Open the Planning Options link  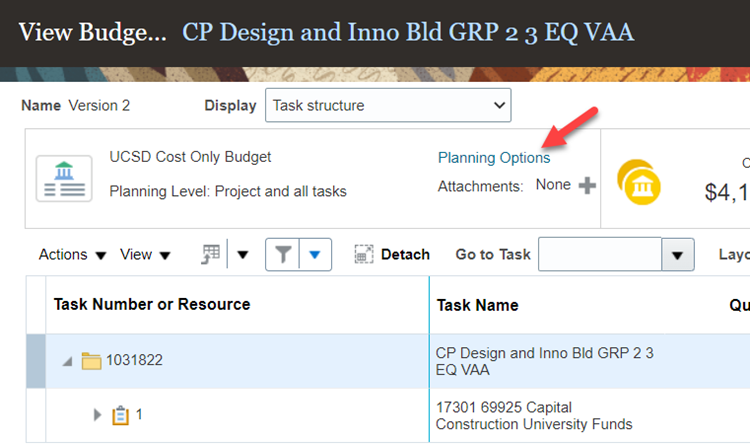pyautogui.click(x=494, y=158)
